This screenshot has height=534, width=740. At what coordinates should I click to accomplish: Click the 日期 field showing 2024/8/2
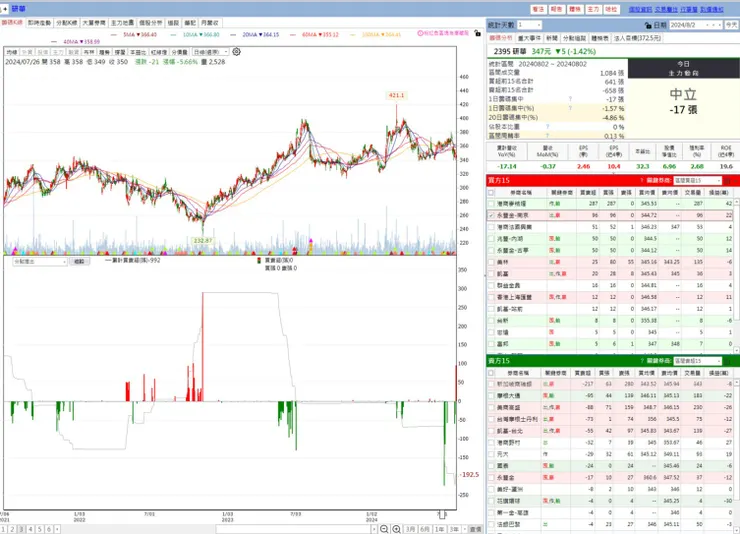point(696,25)
